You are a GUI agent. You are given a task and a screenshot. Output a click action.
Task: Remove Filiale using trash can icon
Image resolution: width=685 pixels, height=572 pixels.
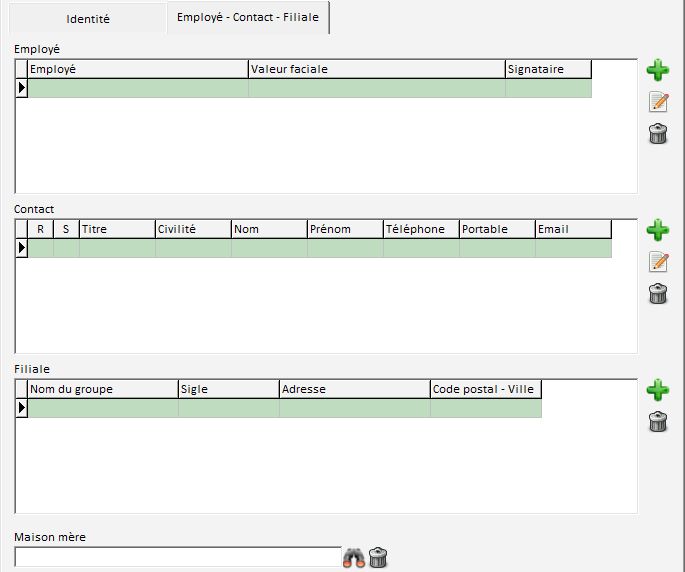tap(657, 422)
